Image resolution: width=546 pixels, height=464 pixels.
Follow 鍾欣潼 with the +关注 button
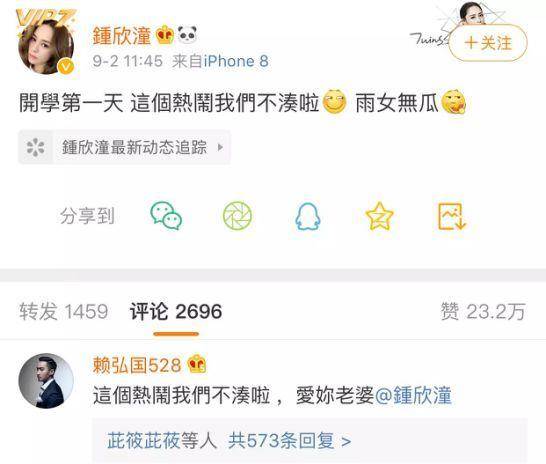pyautogui.click(x=488, y=43)
